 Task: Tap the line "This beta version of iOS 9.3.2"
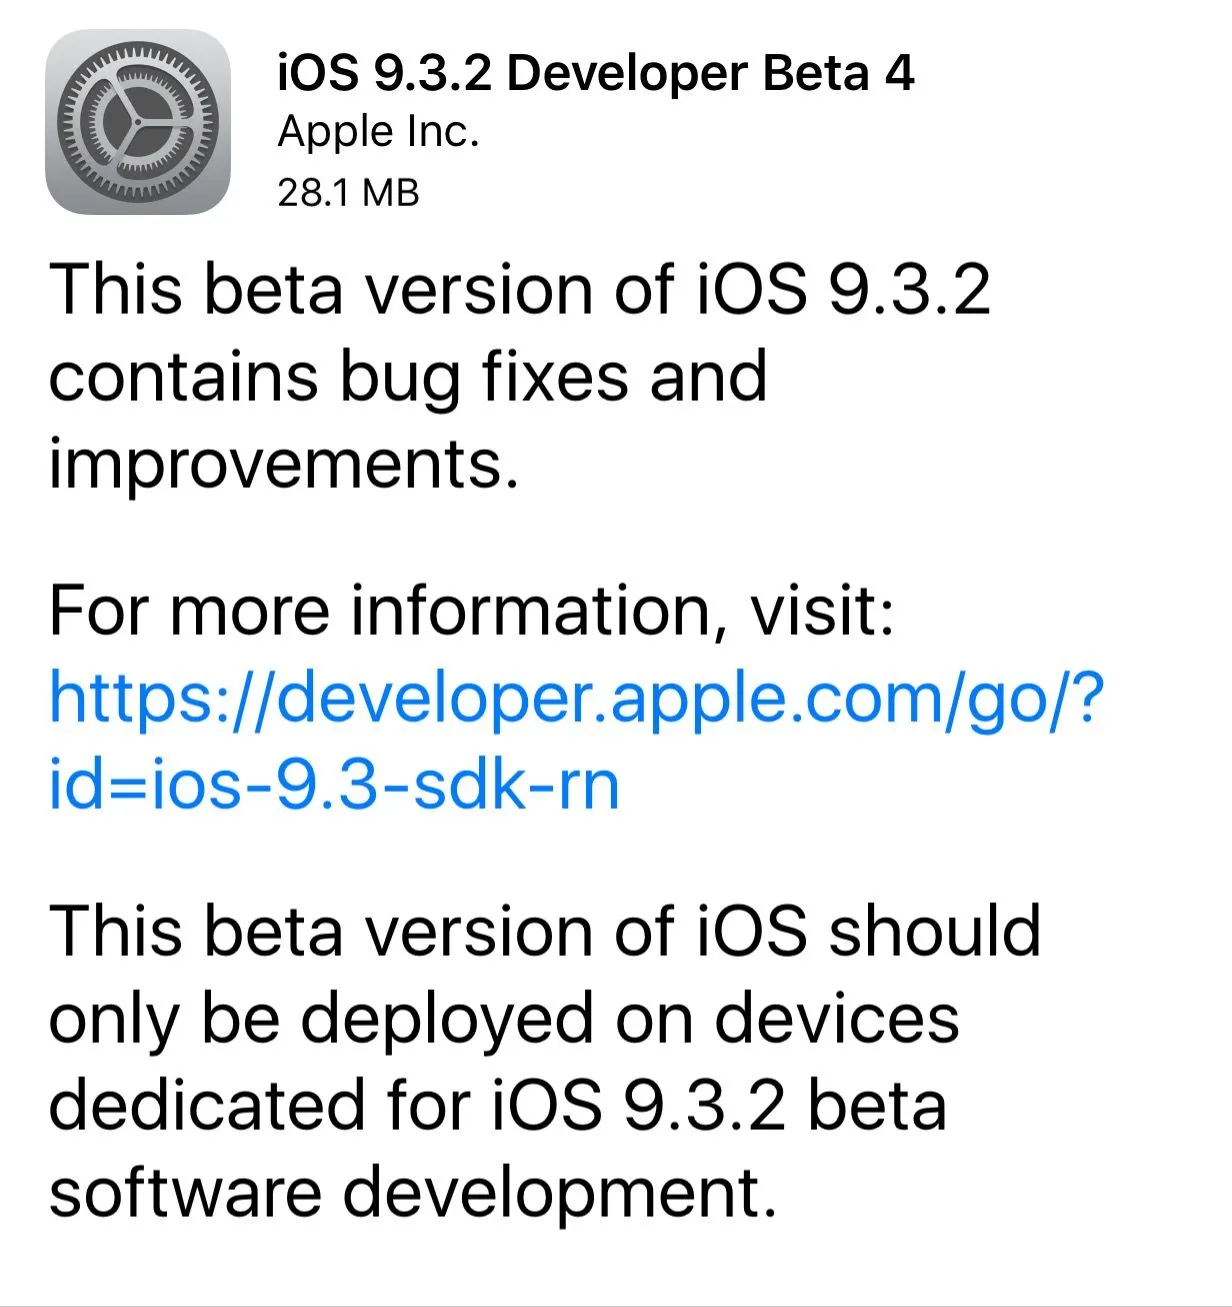[x=519, y=291]
